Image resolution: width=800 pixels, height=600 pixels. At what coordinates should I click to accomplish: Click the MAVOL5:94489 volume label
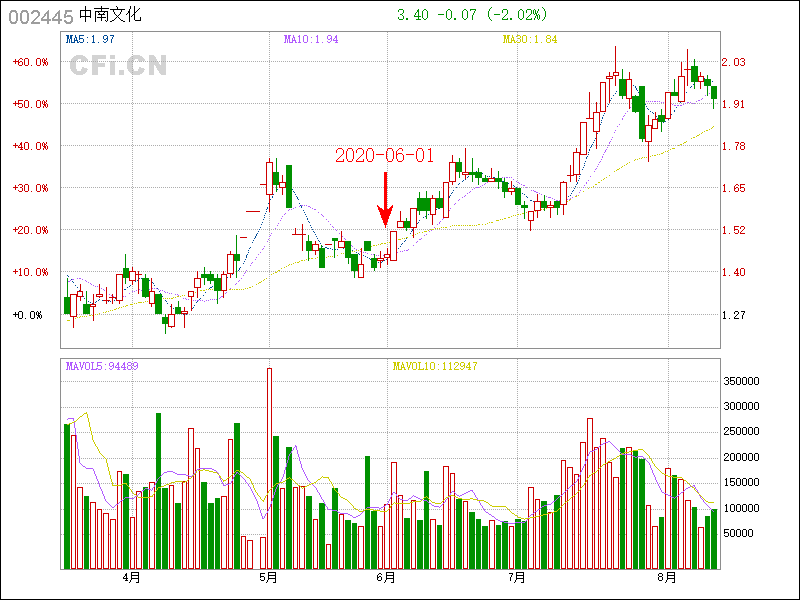(102, 366)
